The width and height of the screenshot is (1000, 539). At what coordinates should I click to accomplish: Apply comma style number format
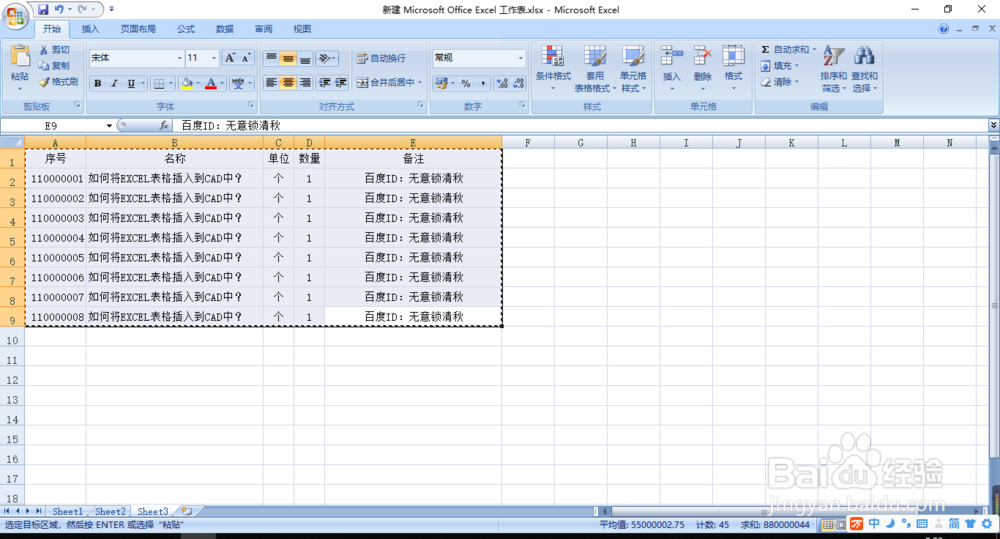click(483, 83)
